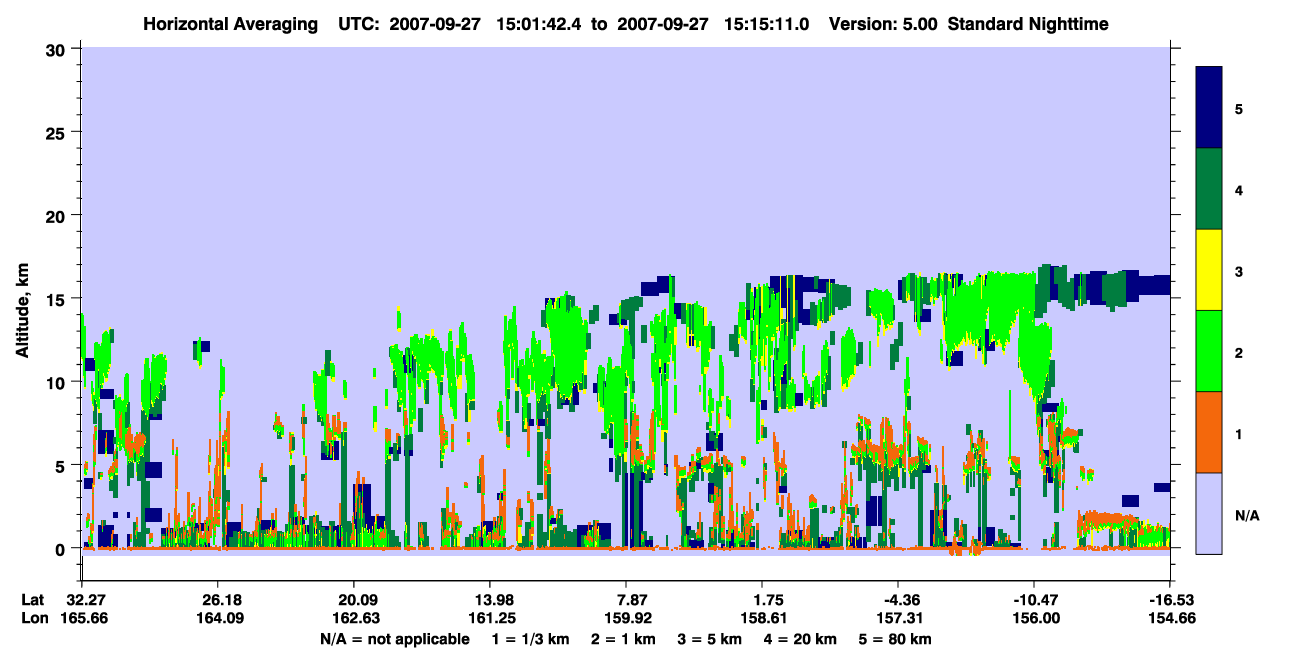Click the 'Version: 5.00 Standard Nighttime' title text

click(x=968, y=24)
